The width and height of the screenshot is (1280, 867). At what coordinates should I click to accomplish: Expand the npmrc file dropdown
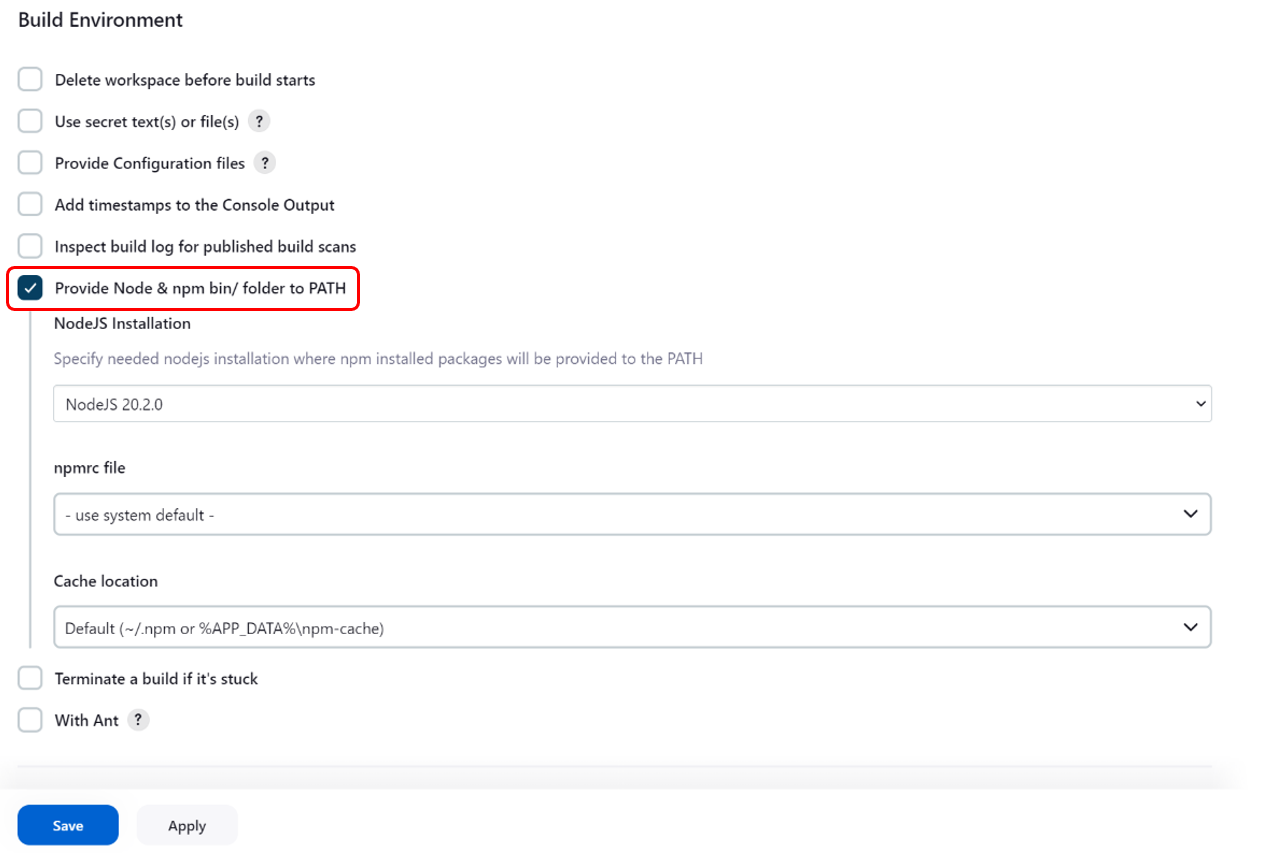tap(632, 514)
